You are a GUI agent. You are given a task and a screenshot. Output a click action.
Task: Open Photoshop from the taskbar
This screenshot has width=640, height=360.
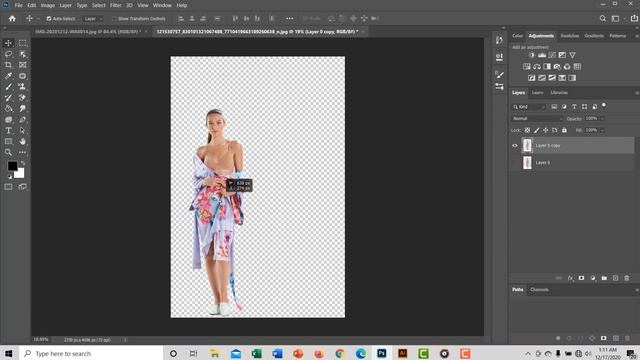point(382,353)
